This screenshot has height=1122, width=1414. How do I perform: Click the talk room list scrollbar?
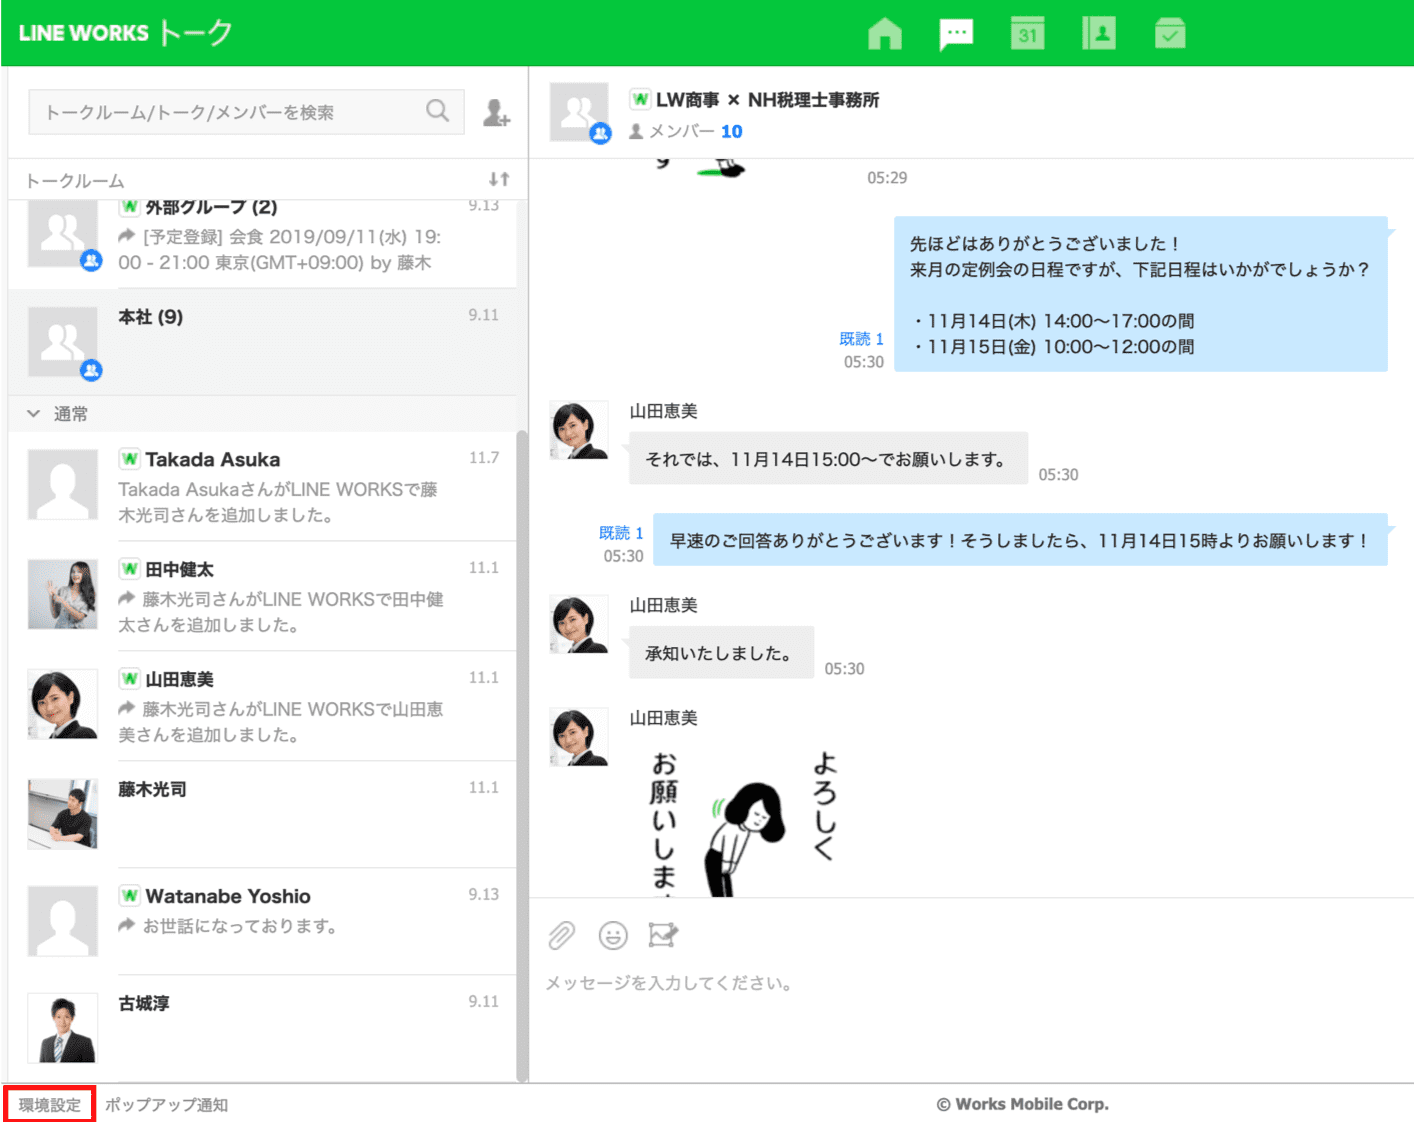tap(522, 750)
